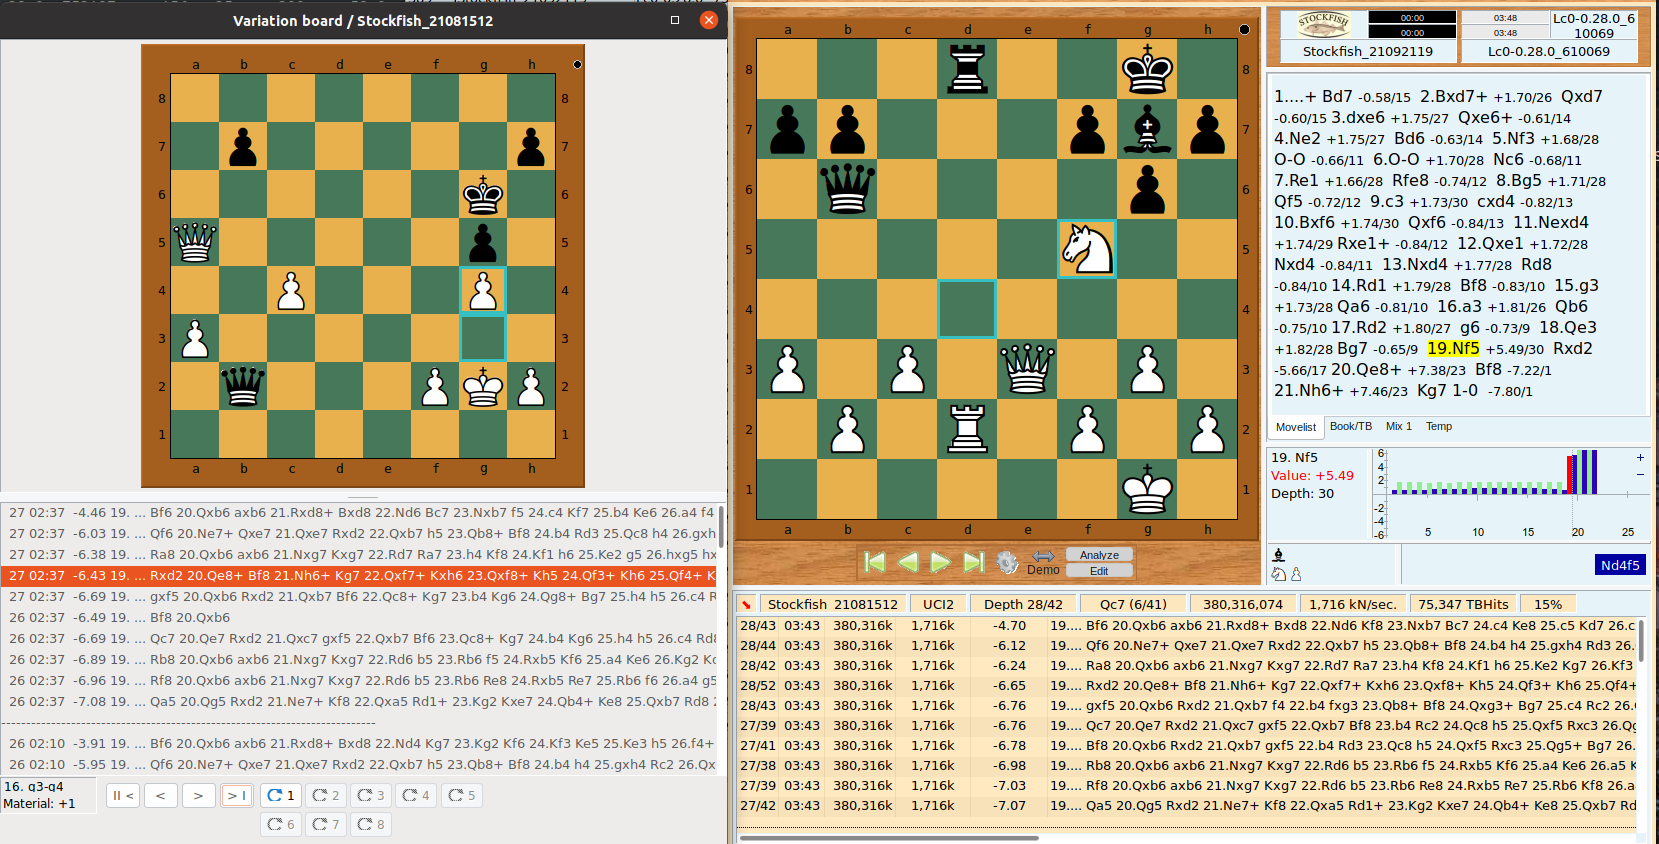Viewport: 1659px width, 844px height.
Task: Click the white queen on e3 on main board
Action: pyautogui.click(x=1027, y=369)
